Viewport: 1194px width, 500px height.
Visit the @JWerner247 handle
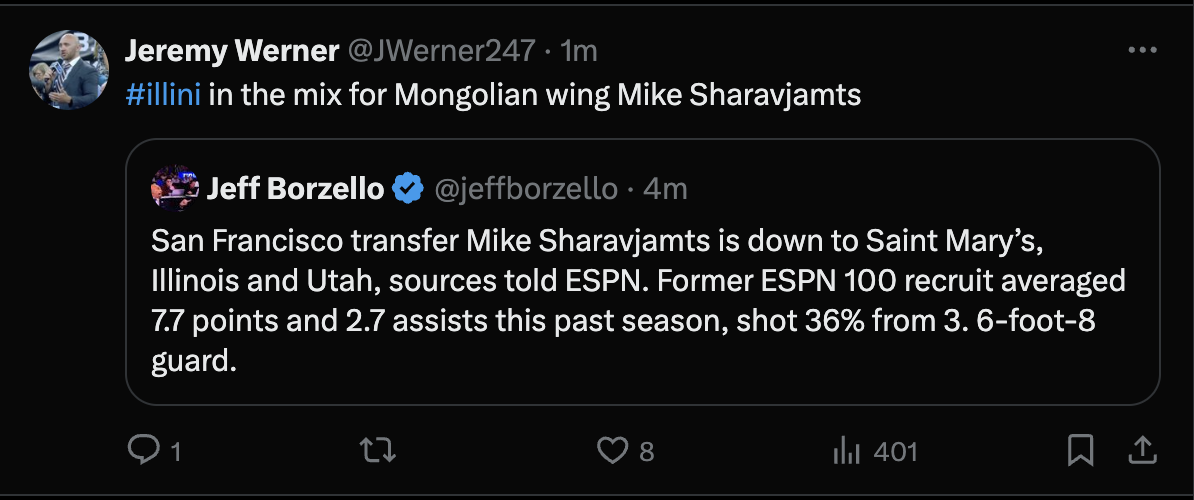443,51
